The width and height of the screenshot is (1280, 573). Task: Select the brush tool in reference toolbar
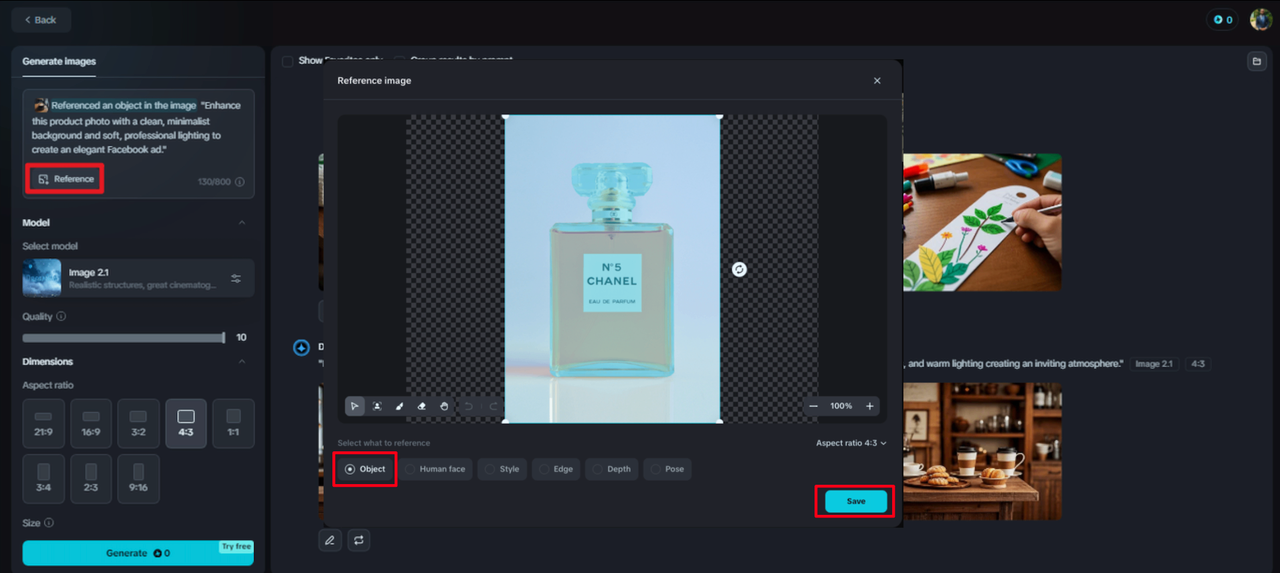coord(399,406)
